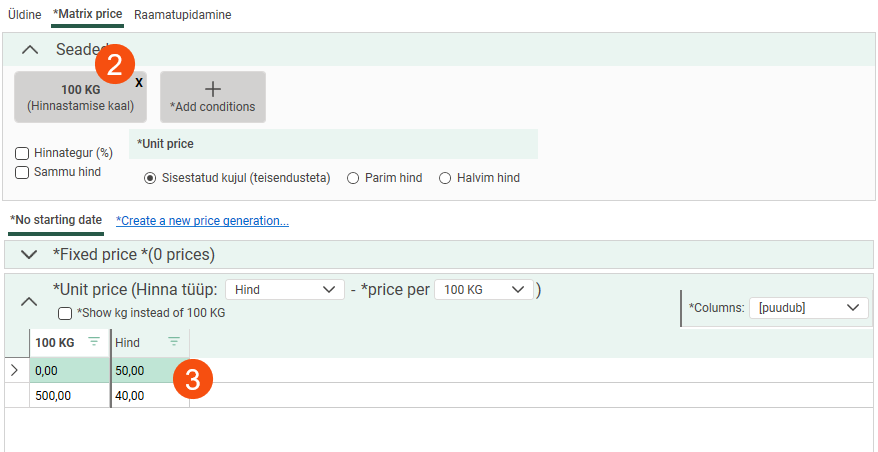Open the Raamatupidamine tab
Image resolution: width=878 pixels, height=452 pixels.
[x=183, y=15]
